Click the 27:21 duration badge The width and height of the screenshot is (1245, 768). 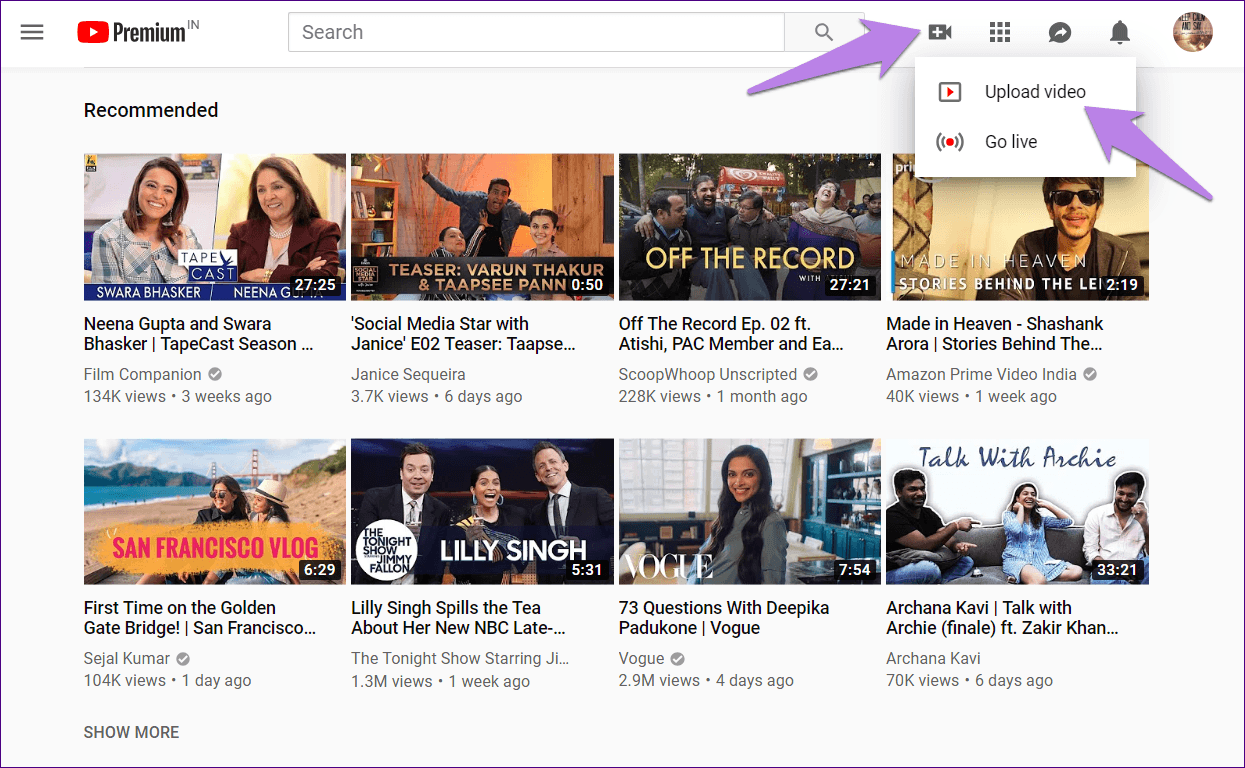(850, 285)
